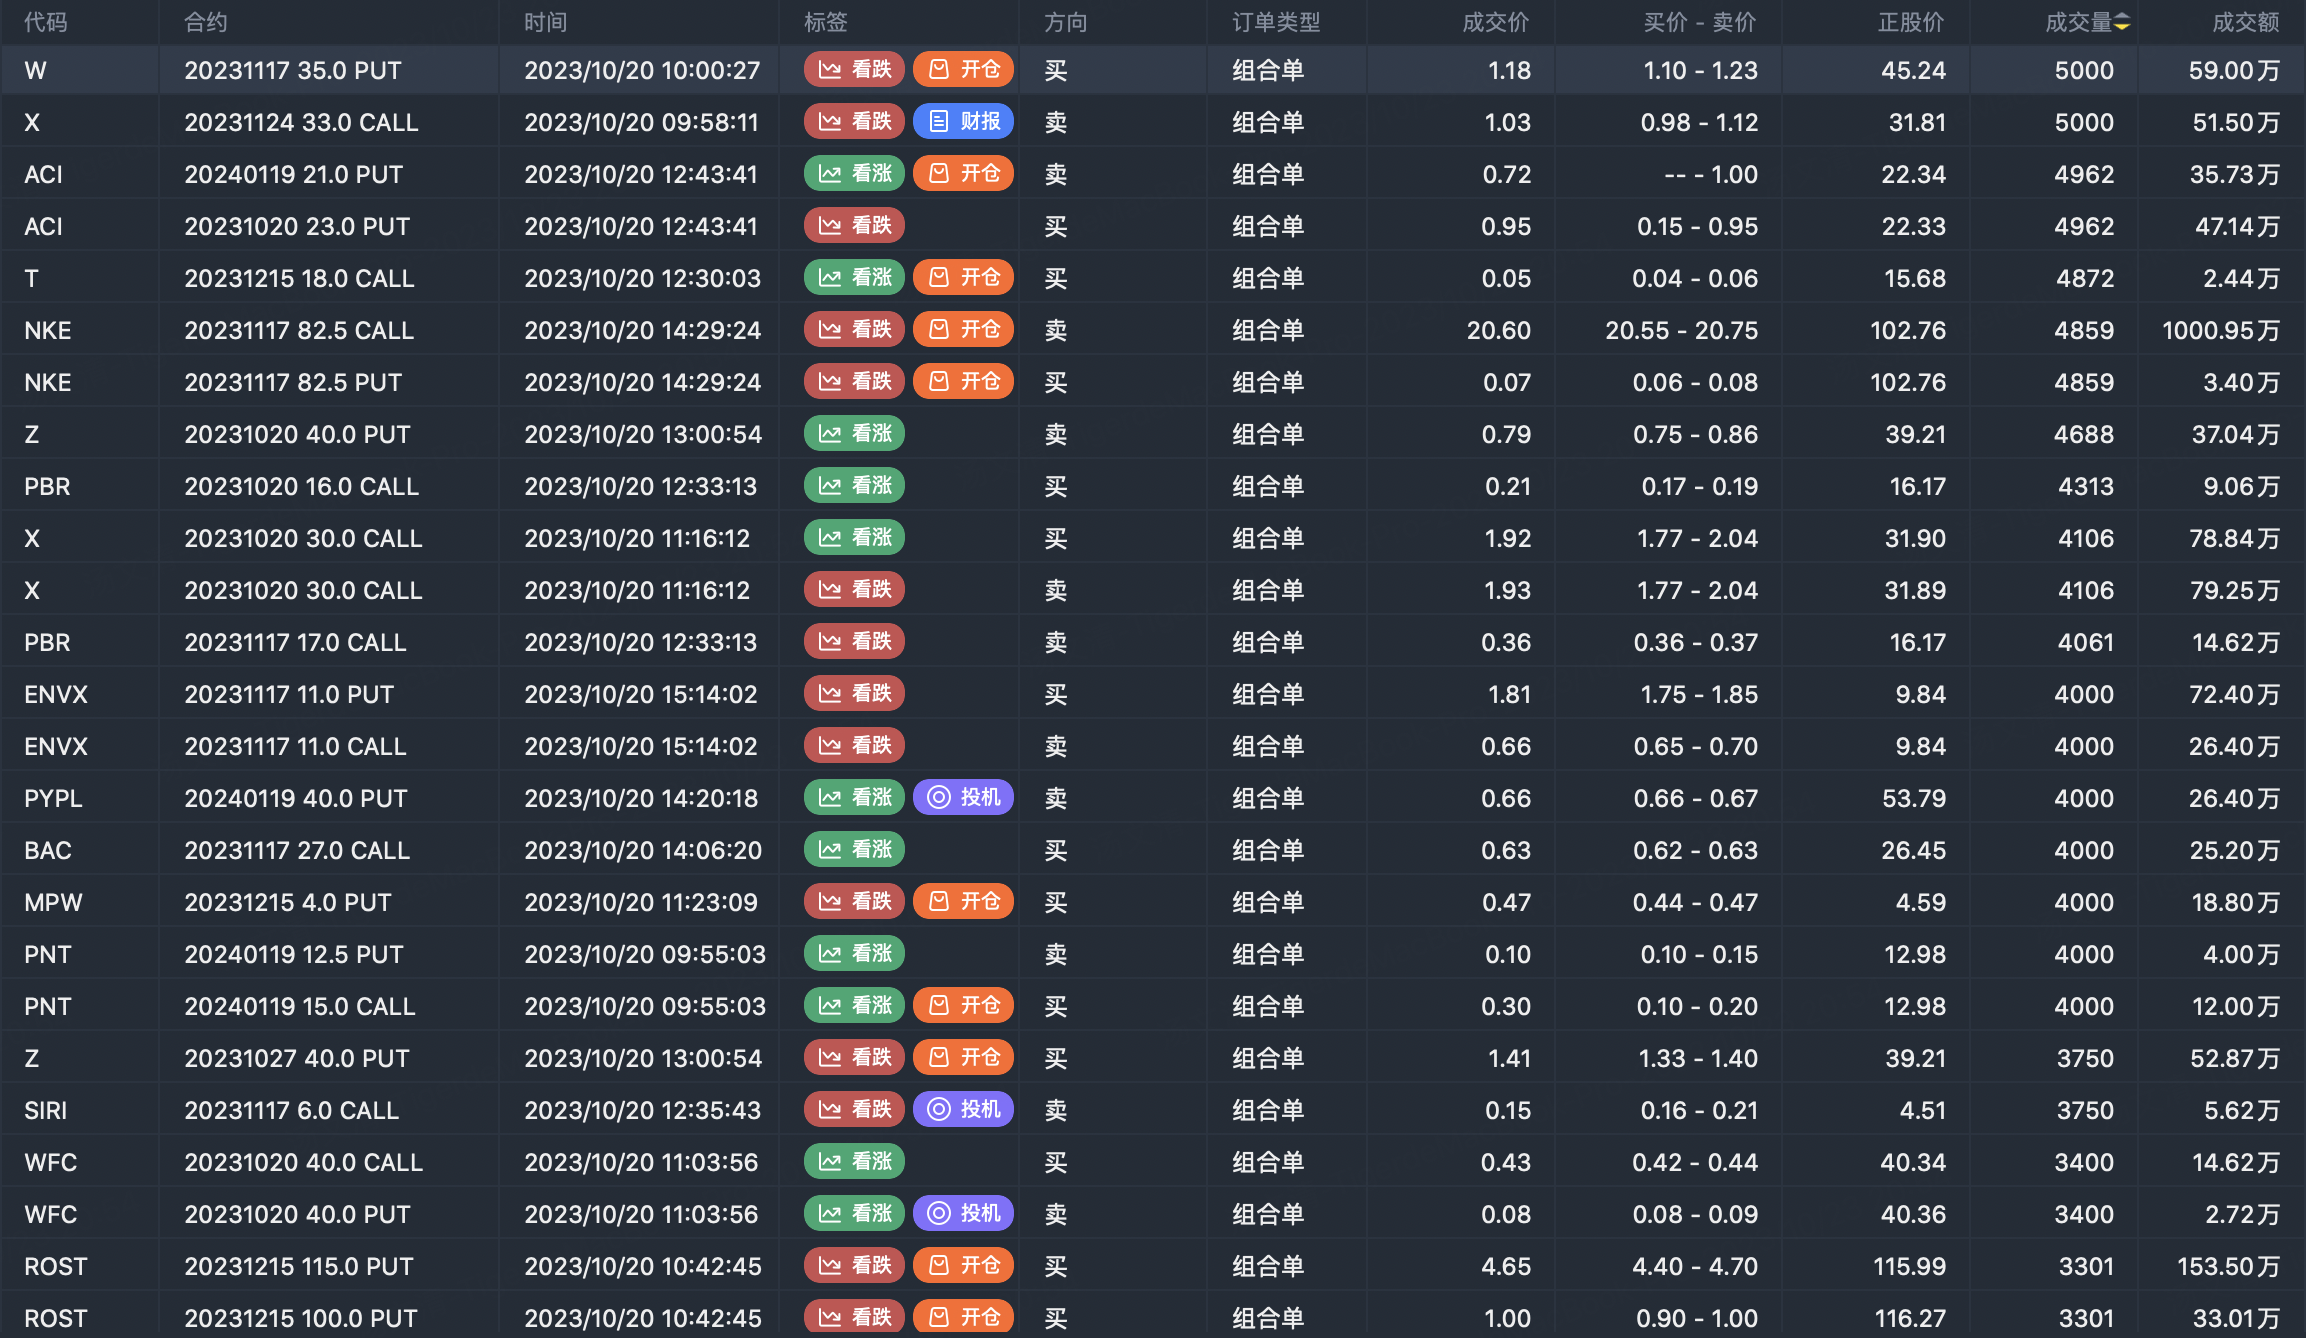This screenshot has height=1338, width=2306.
Task: Click 开仓 tag in MPW row
Action: 963,902
